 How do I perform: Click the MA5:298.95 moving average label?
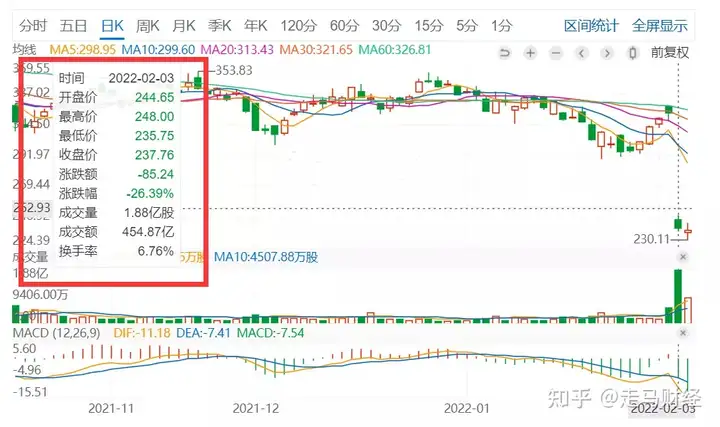pyautogui.click(x=83, y=50)
